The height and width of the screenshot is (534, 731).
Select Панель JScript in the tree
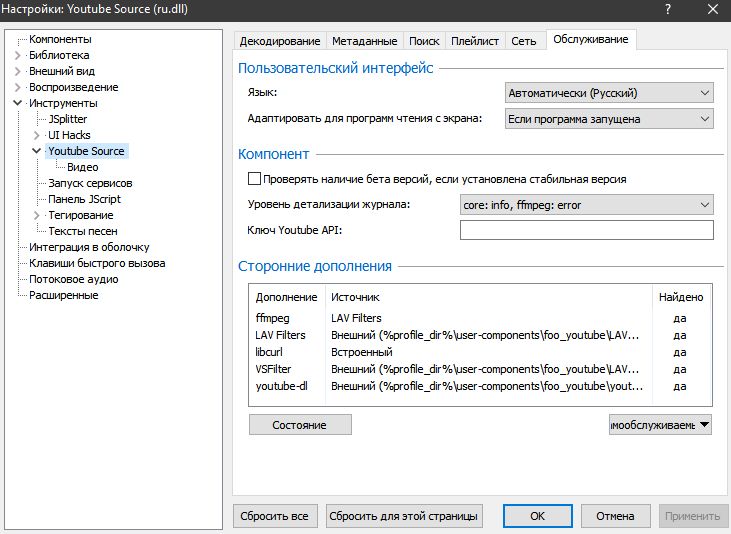tap(84, 199)
